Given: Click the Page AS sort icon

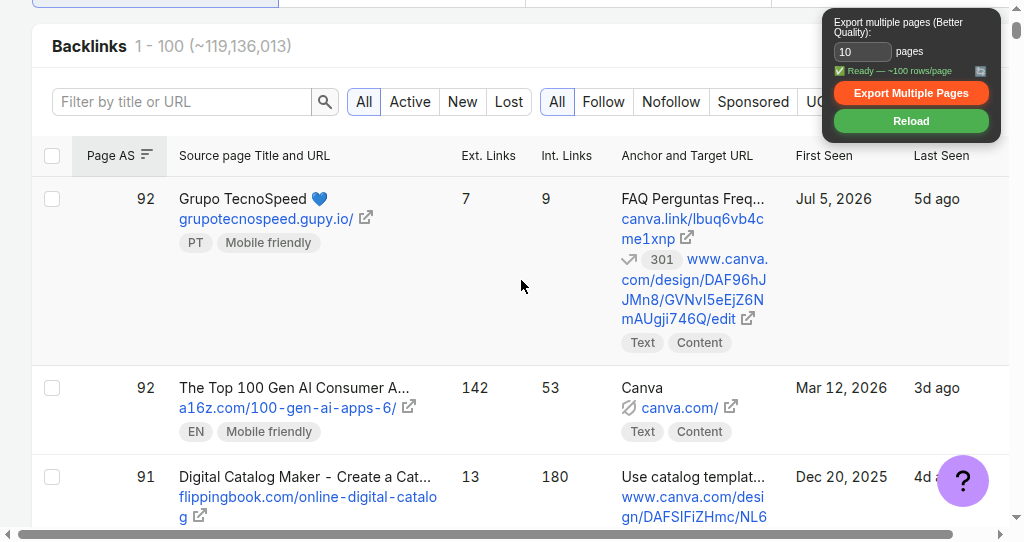Looking at the screenshot, I should tap(147, 154).
